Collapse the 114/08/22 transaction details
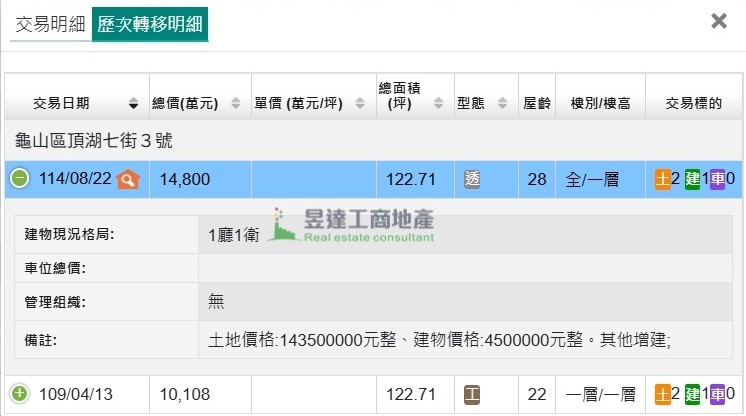The width and height of the screenshot is (746, 416). 19,179
